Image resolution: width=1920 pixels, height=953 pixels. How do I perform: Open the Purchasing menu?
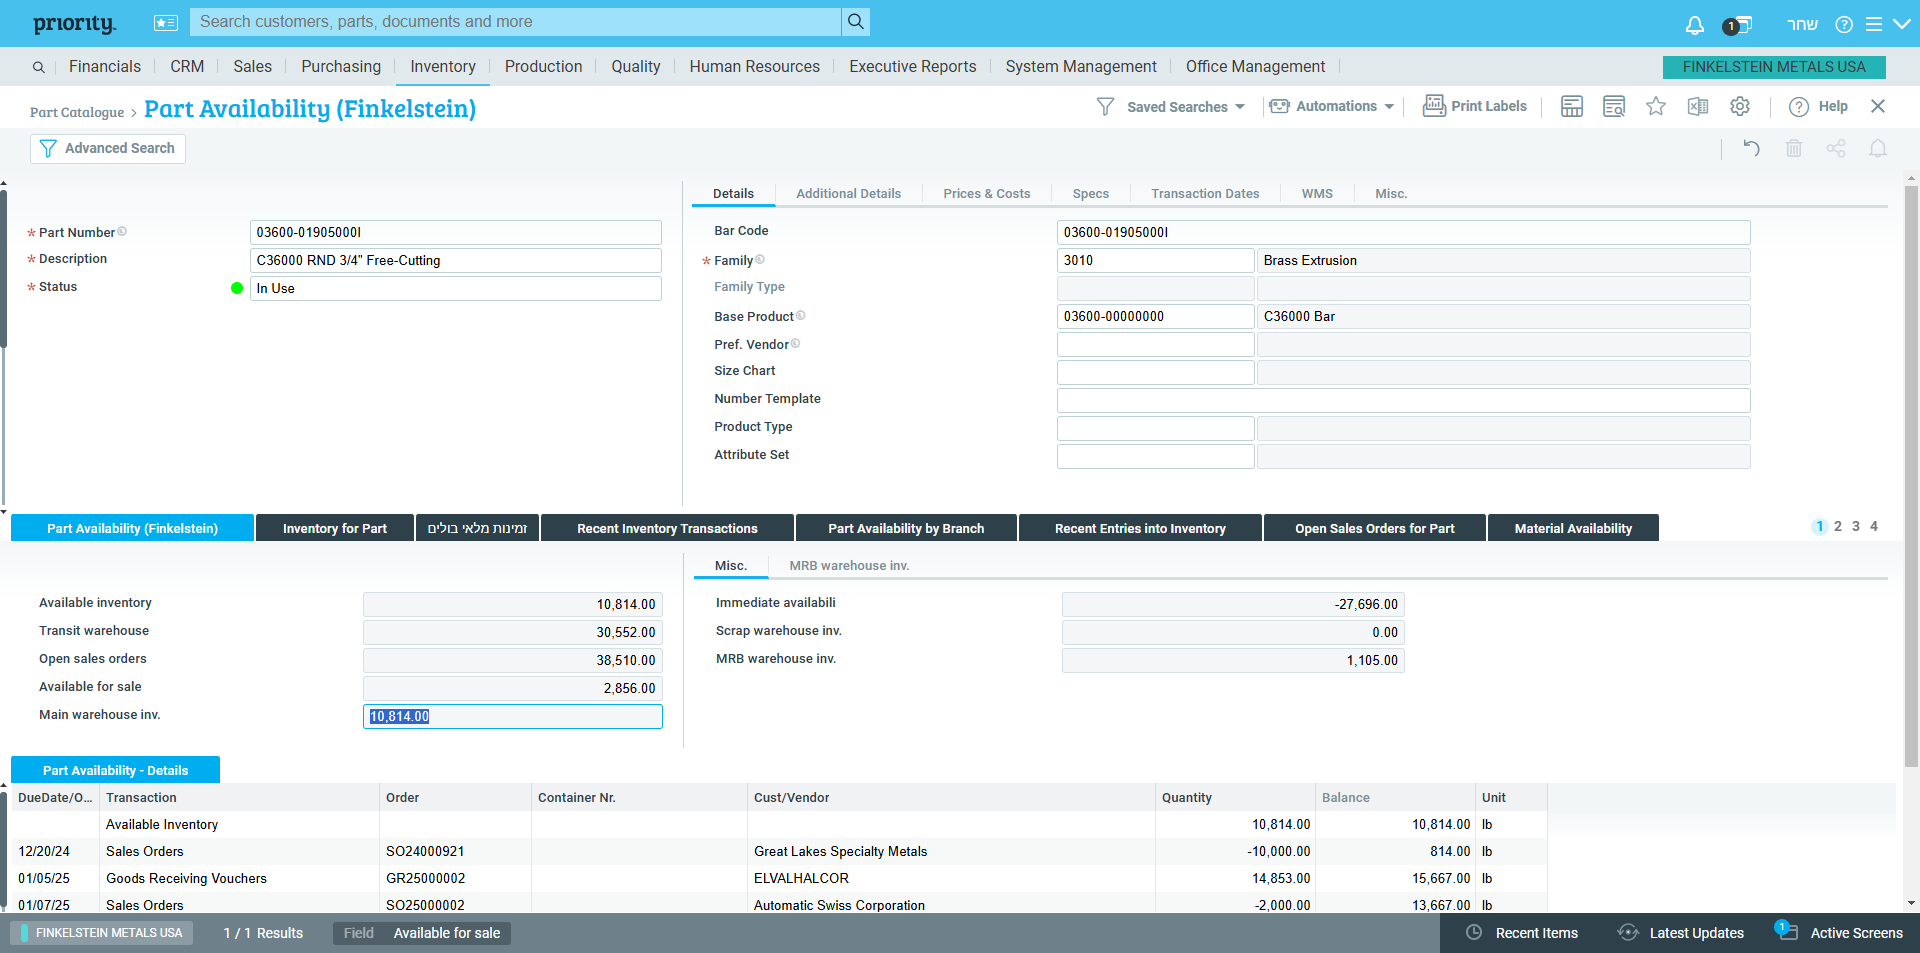(341, 66)
